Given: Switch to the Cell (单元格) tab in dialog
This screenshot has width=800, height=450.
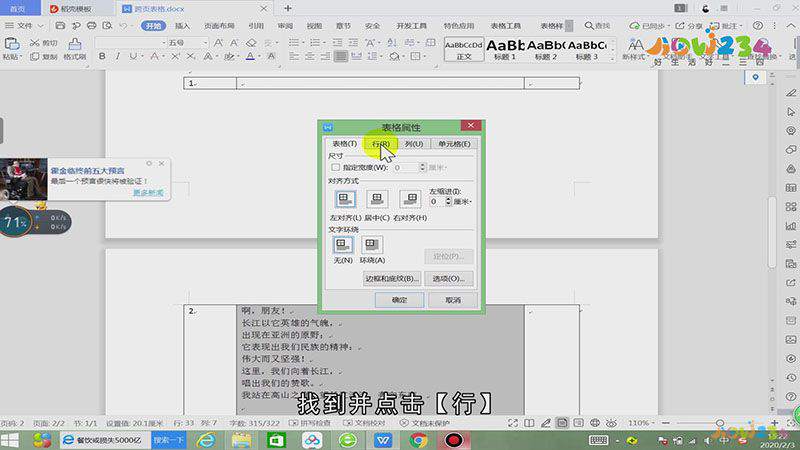Looking at the screenshot, I should coord(454,144).
